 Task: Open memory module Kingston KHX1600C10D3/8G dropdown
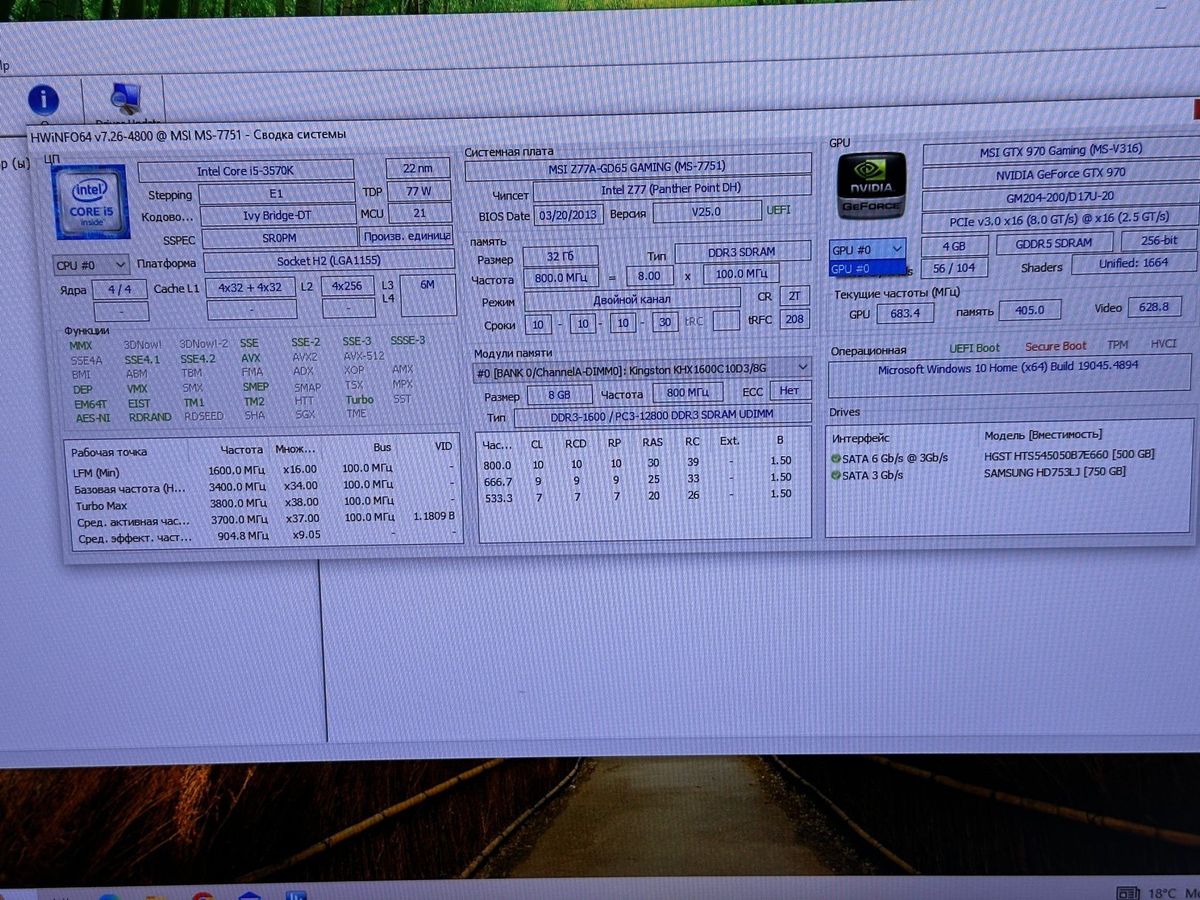click(641, 370)
